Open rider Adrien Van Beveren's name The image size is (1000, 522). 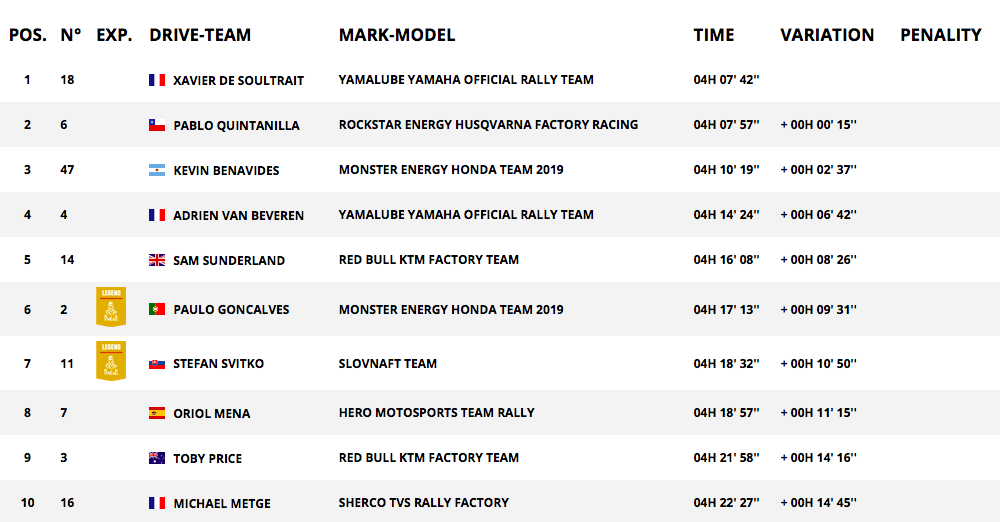tap(239, 216)
